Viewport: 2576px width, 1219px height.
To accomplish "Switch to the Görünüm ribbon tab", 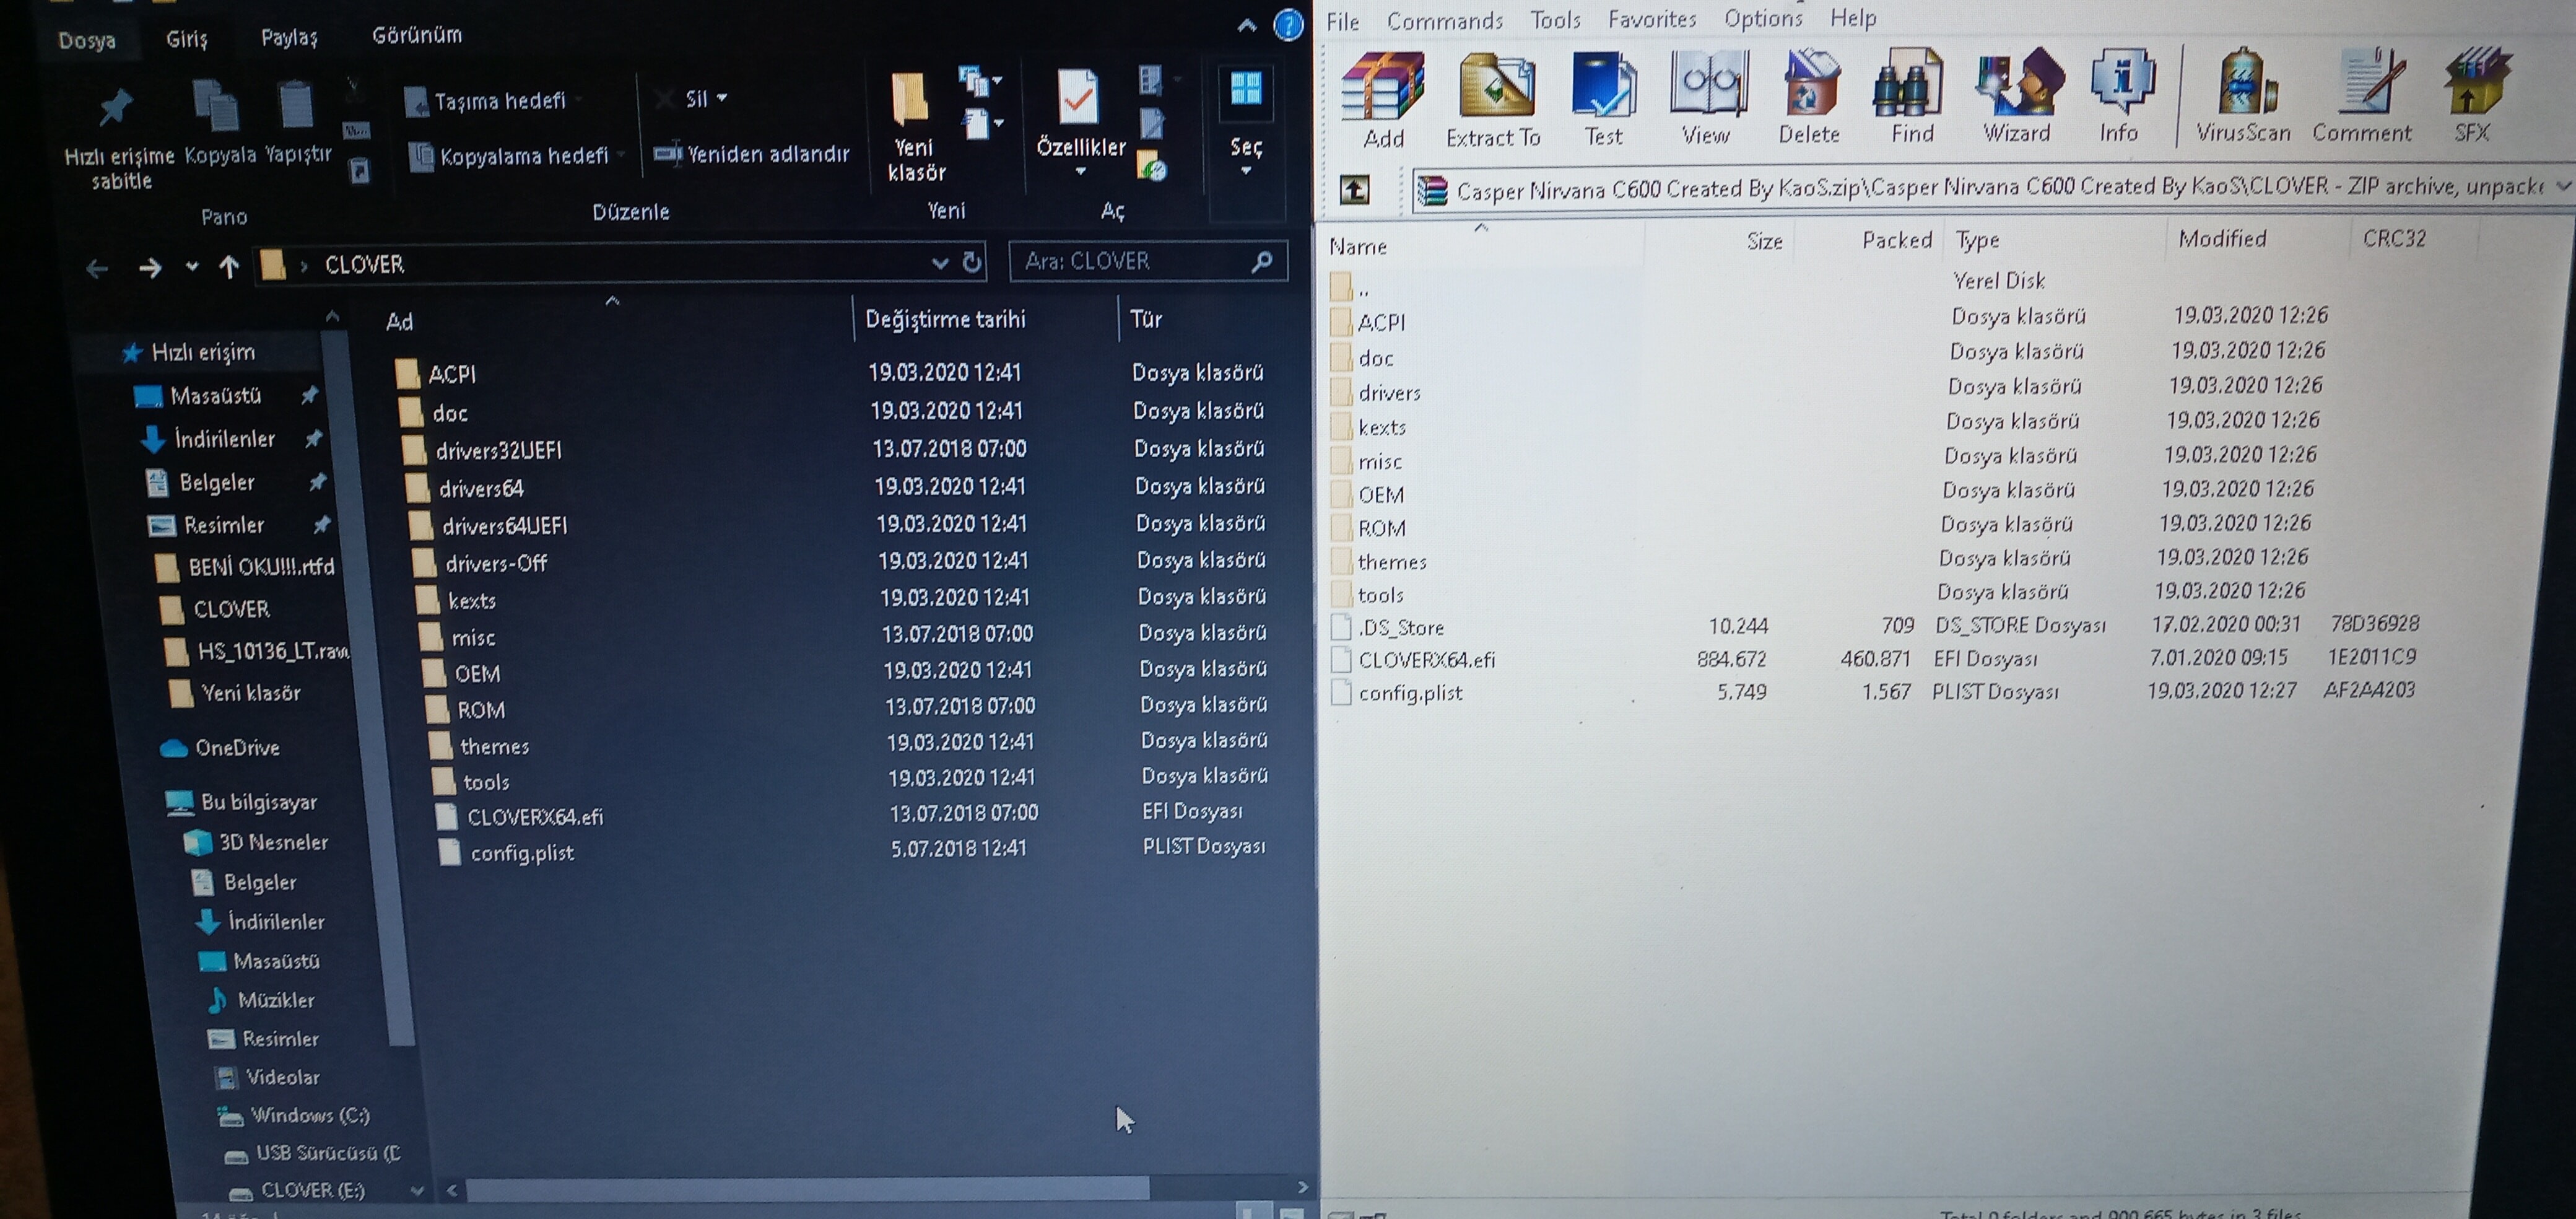I will click(416, 36).
